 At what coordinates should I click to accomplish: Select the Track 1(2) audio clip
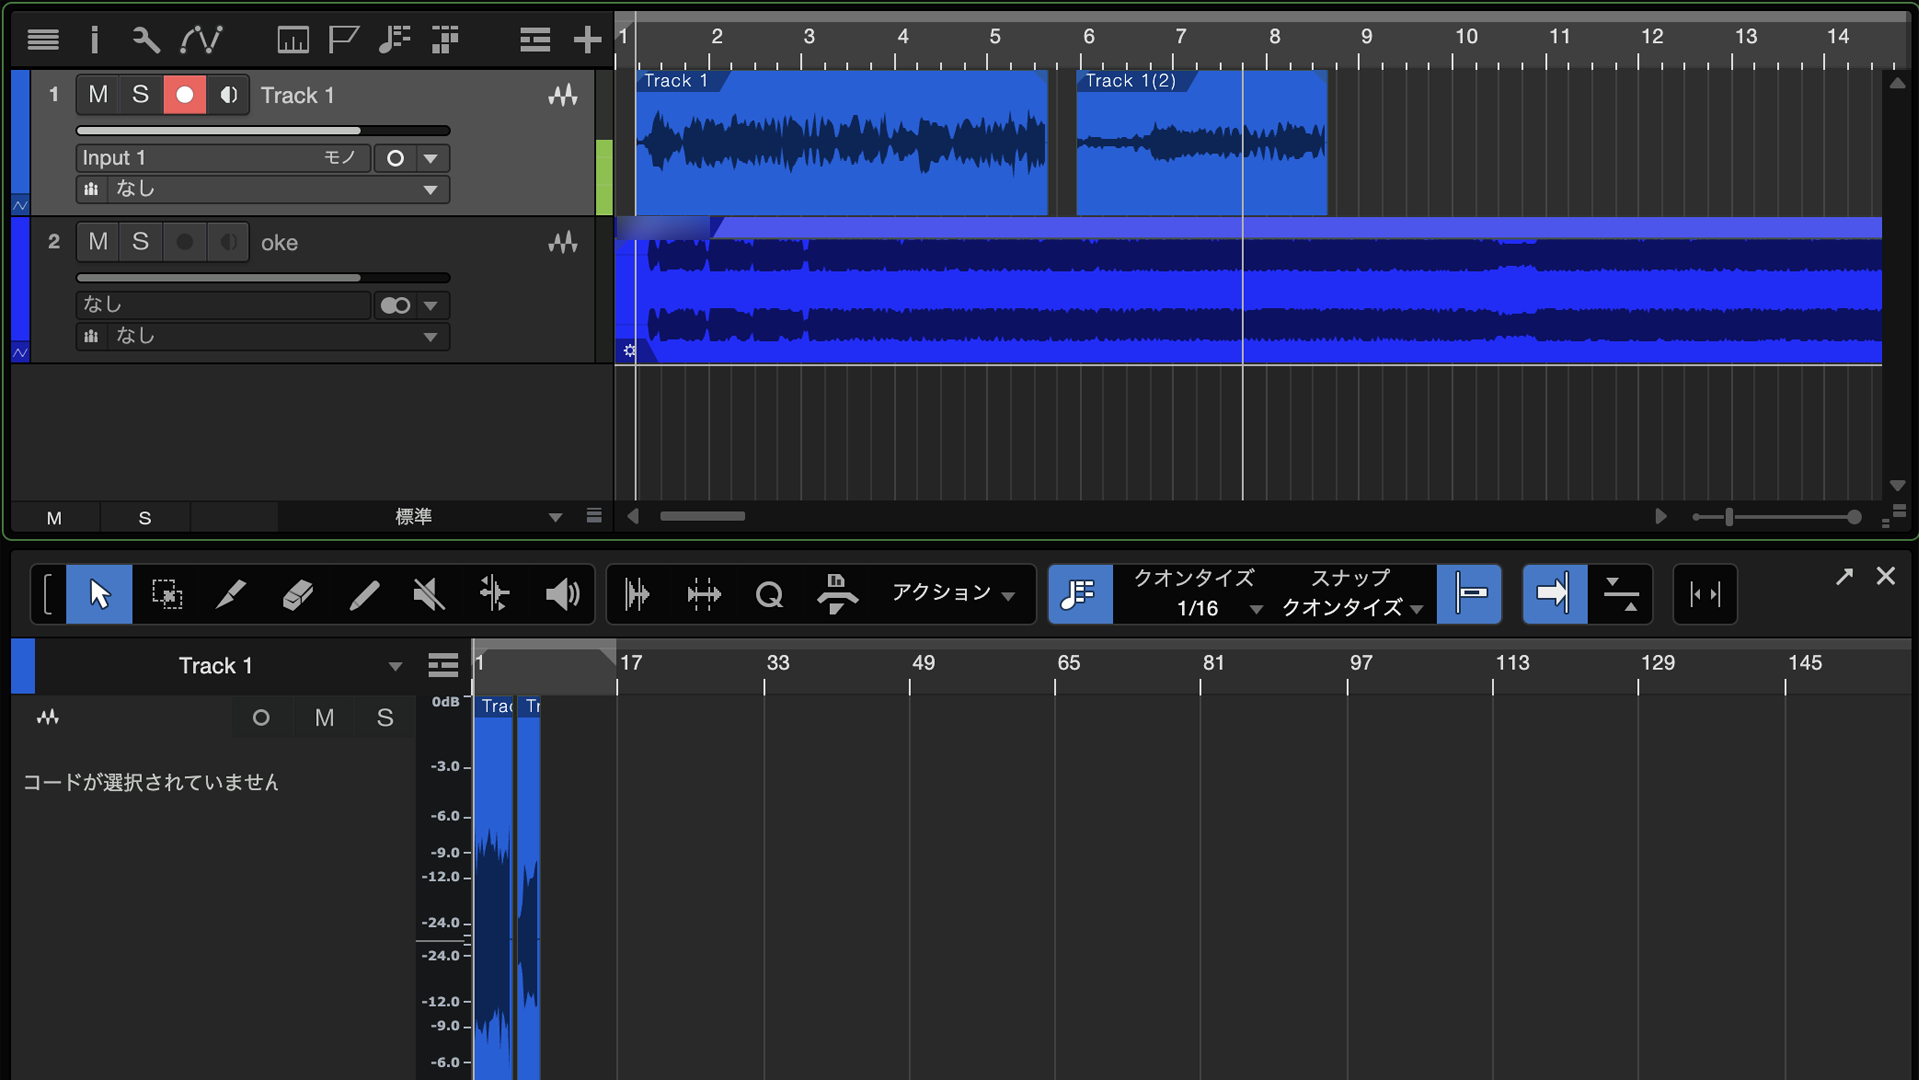coord(1201,142)
